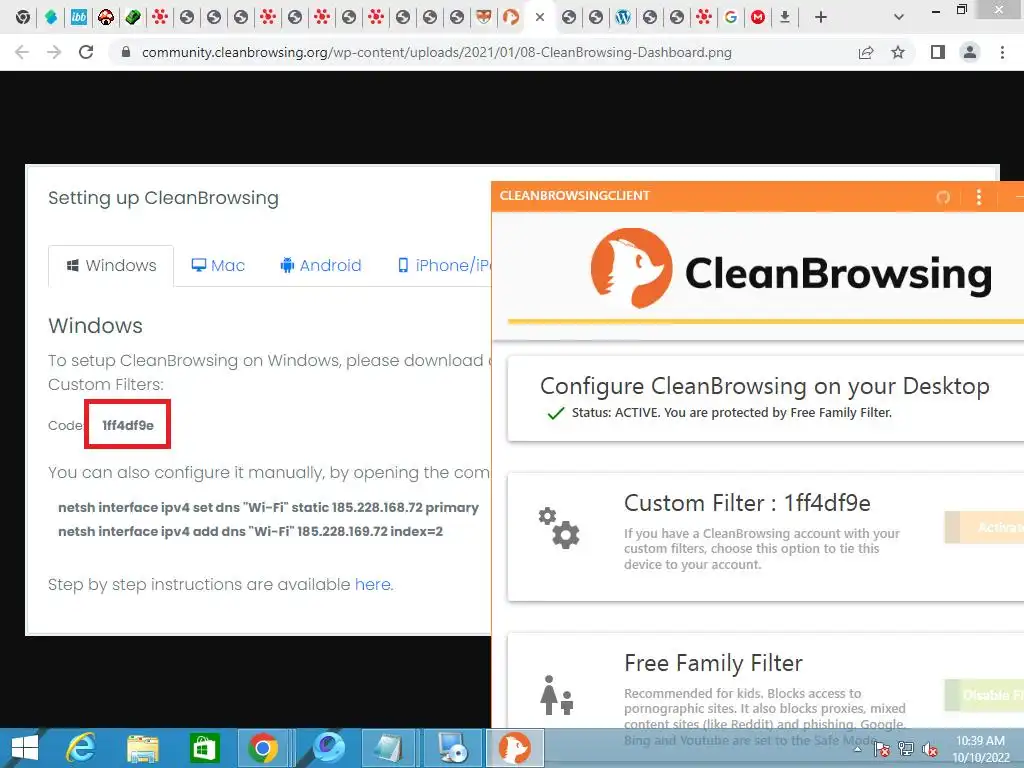Share this page from the address bar
Screen dimensions: 1024x768
tap(866, 52)
